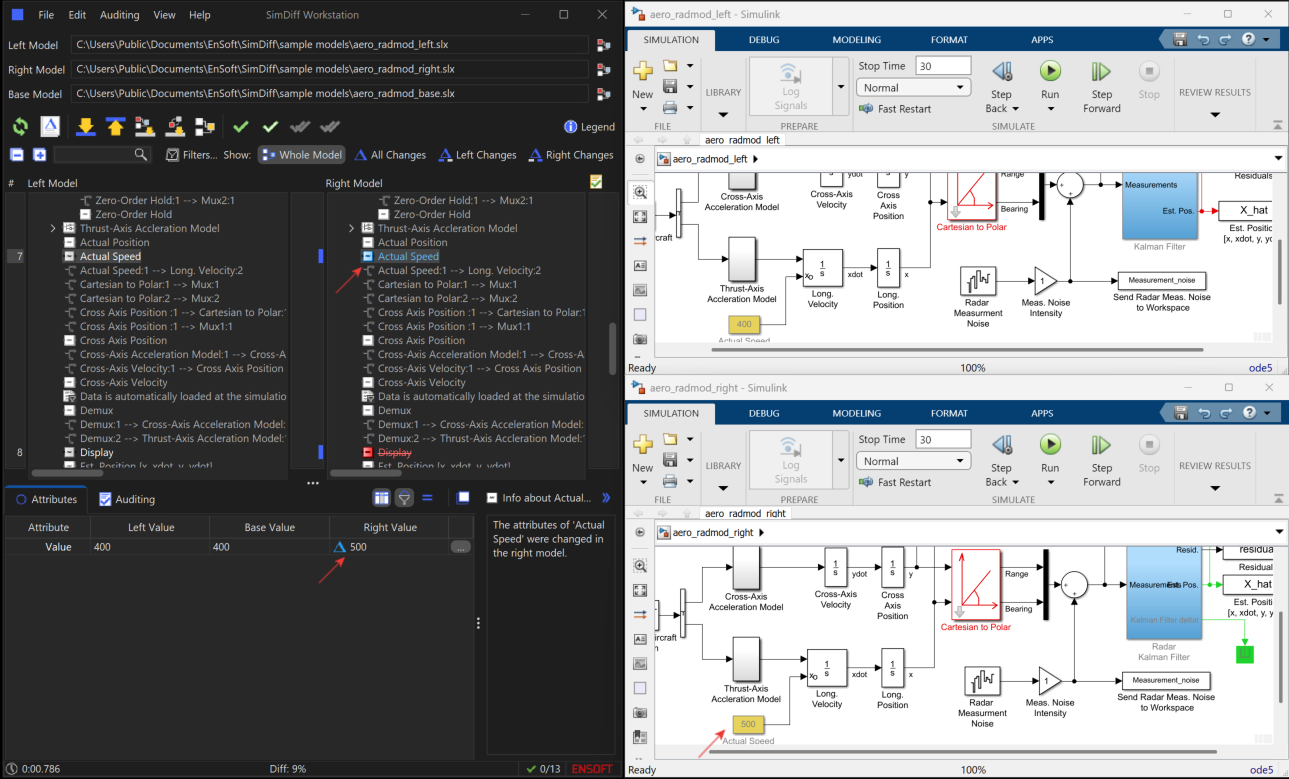
Task: Select Display in the Left Model tree
Action: click(97, 452)
